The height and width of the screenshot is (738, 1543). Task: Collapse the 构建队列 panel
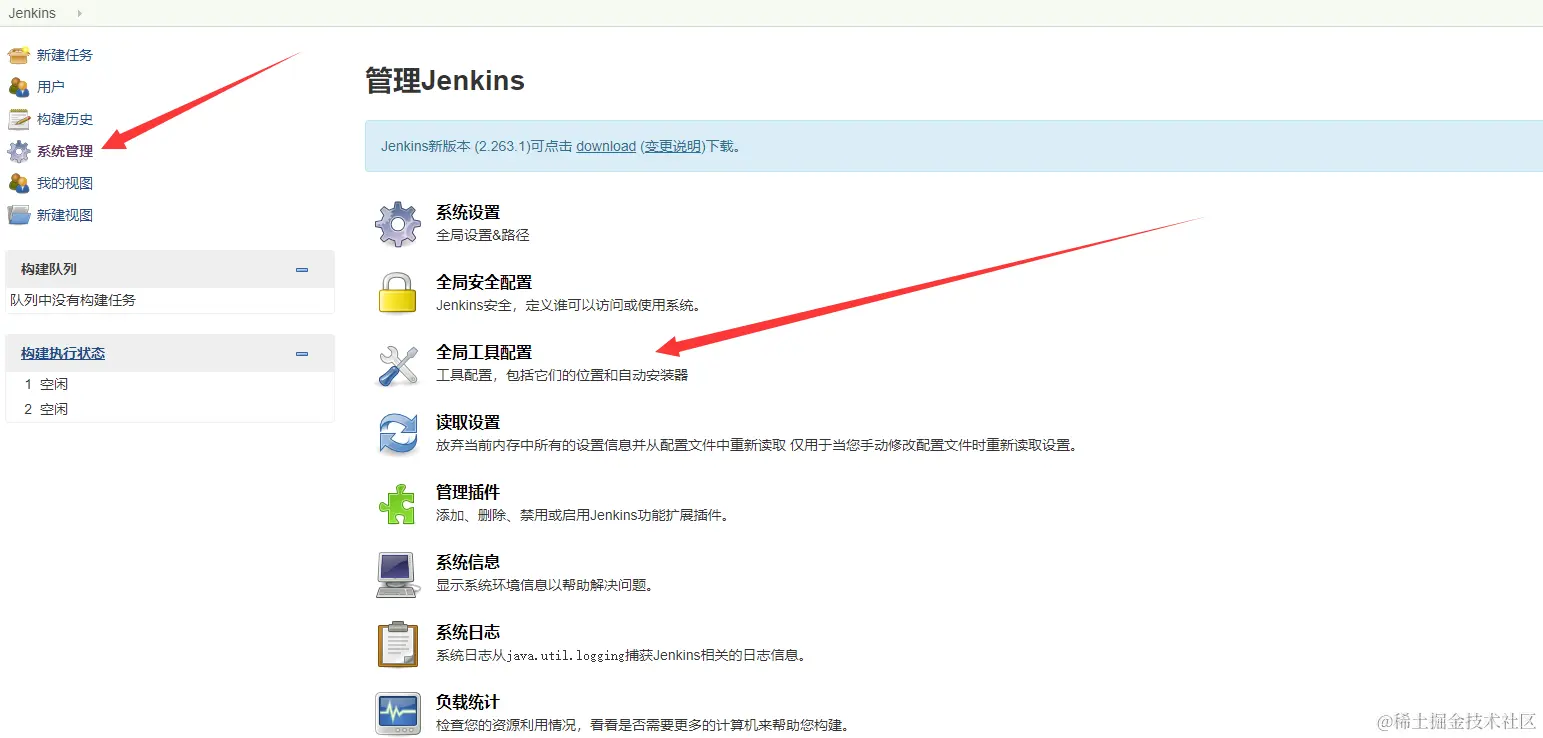tap(301, 269)
